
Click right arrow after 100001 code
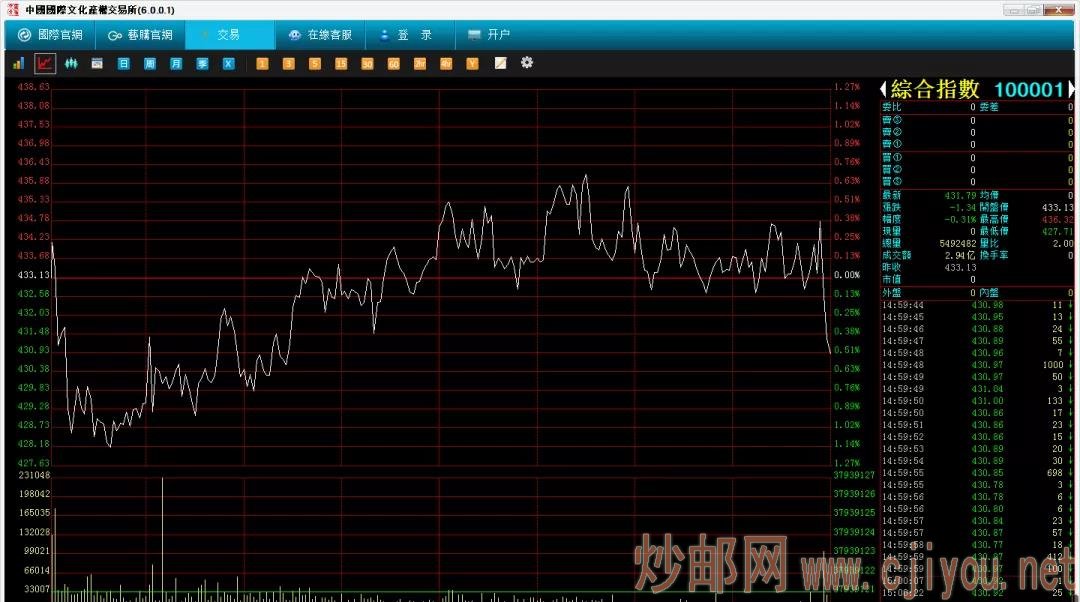1071,89
